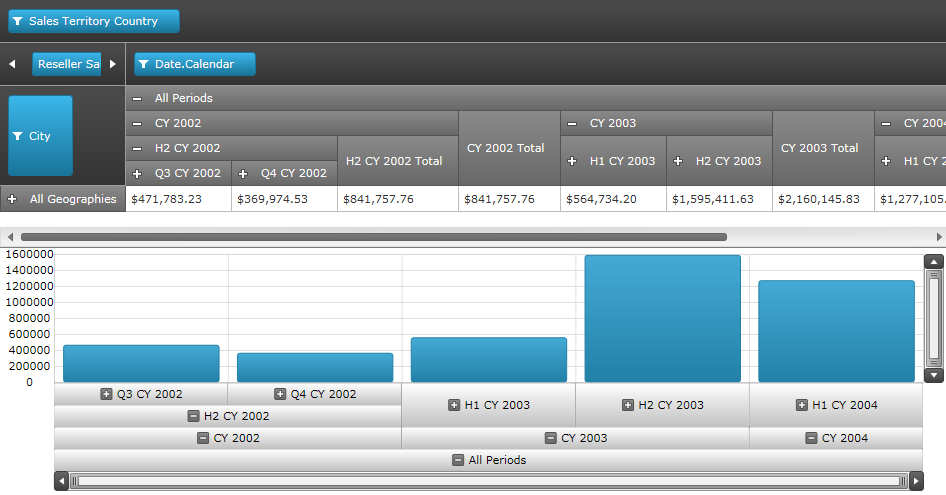Click the filter icon on Sales Territory Country

pyautogui.click(x=18, y=21)
